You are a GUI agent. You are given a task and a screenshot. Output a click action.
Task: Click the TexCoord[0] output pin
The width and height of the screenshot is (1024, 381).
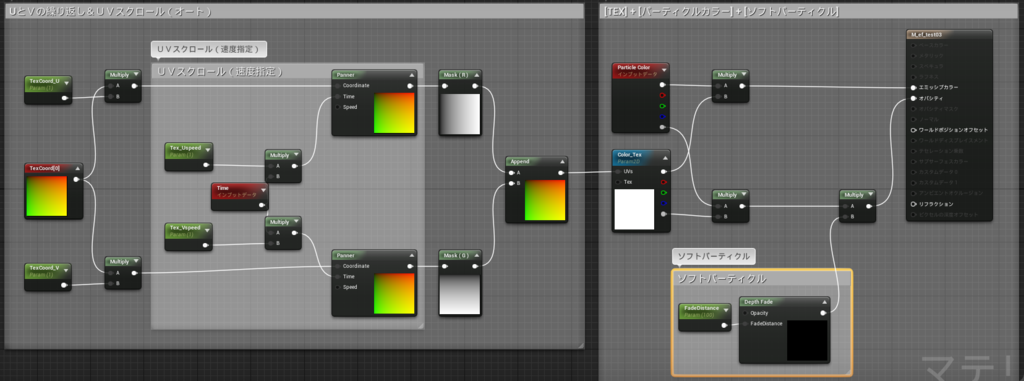(x=76, y=179)
